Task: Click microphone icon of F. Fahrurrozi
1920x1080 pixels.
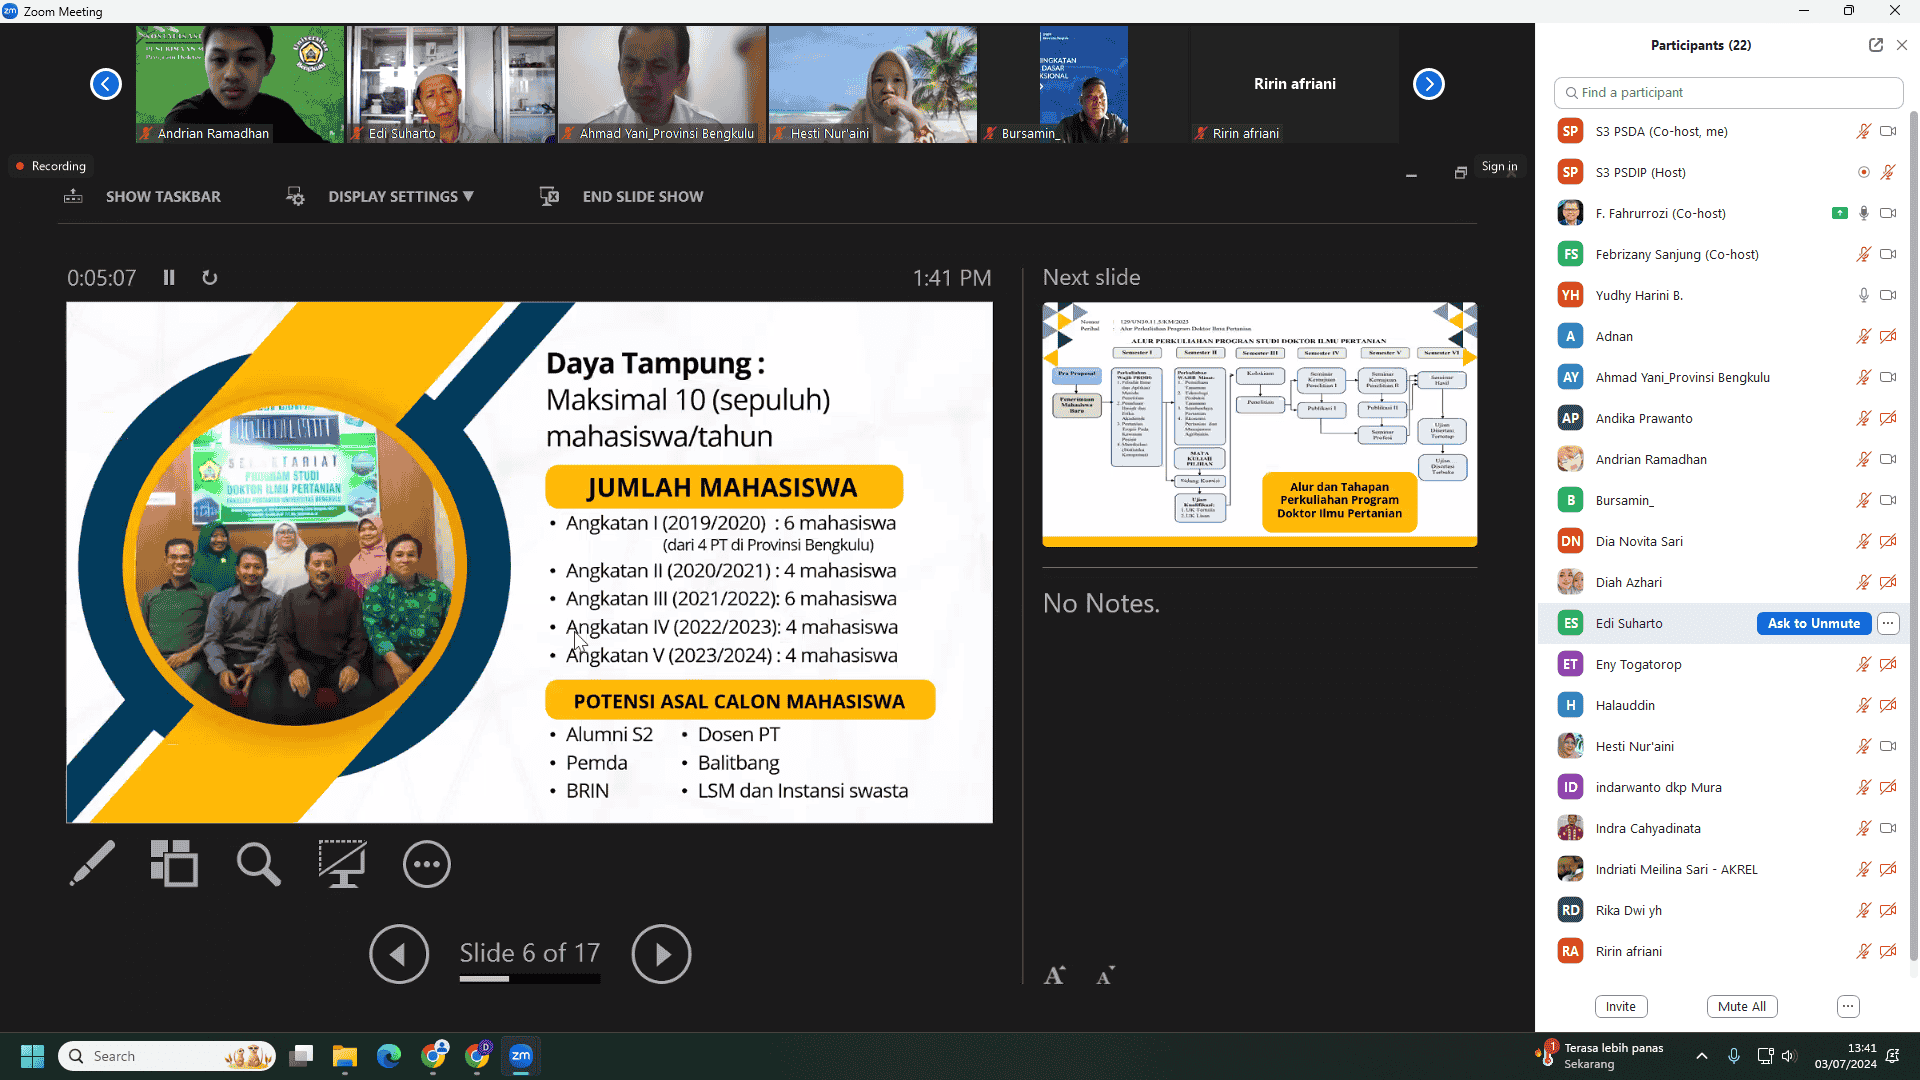Action: coord(1863,213)
